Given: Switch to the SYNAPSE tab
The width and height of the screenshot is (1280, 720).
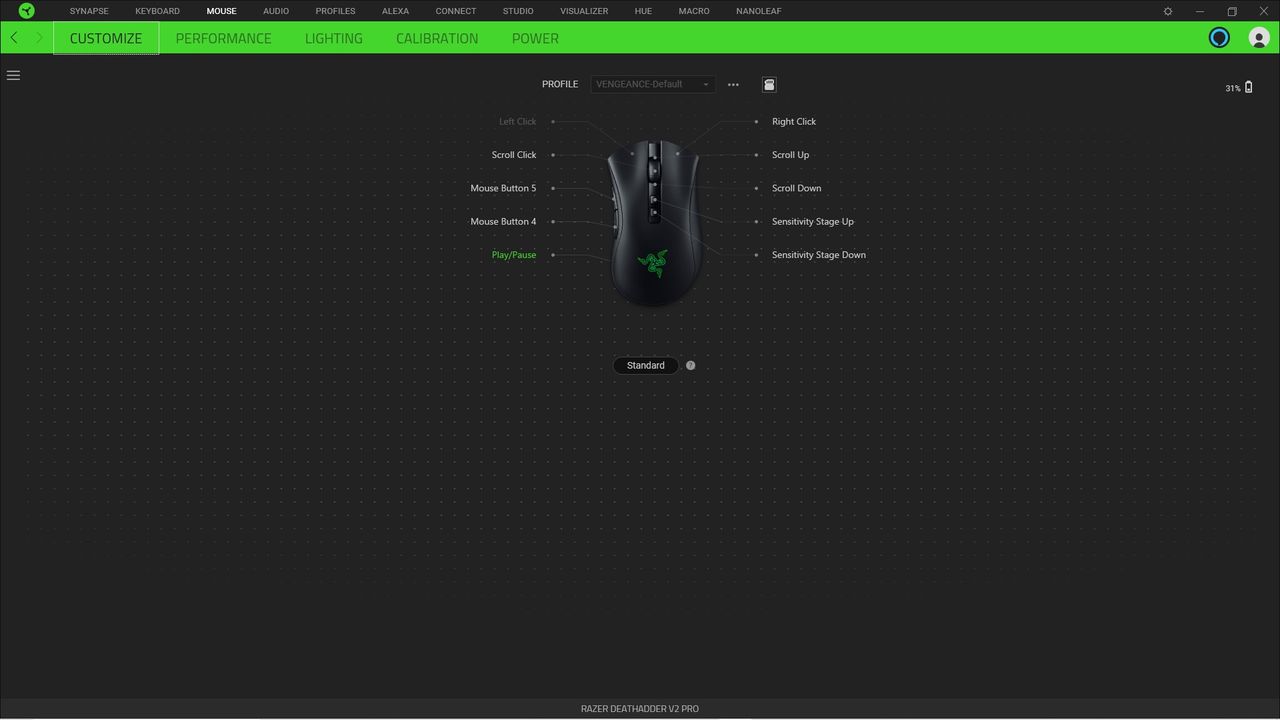Looking at the screenshot, I should click(89, 11).
